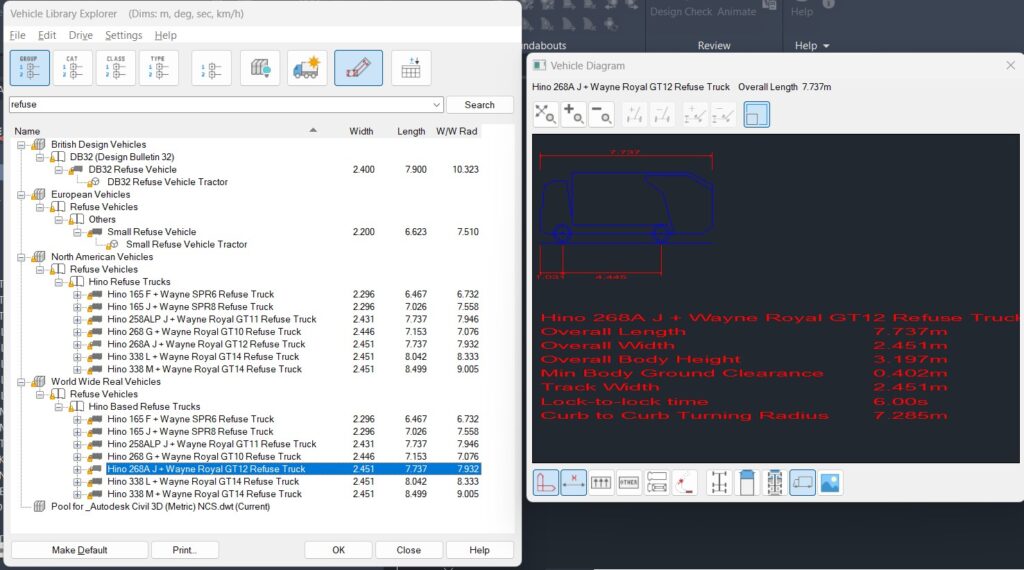Viewport: 1024px width, 570px height.
Task: Toggle the TYPE grouping button
Action: [158, 68]
